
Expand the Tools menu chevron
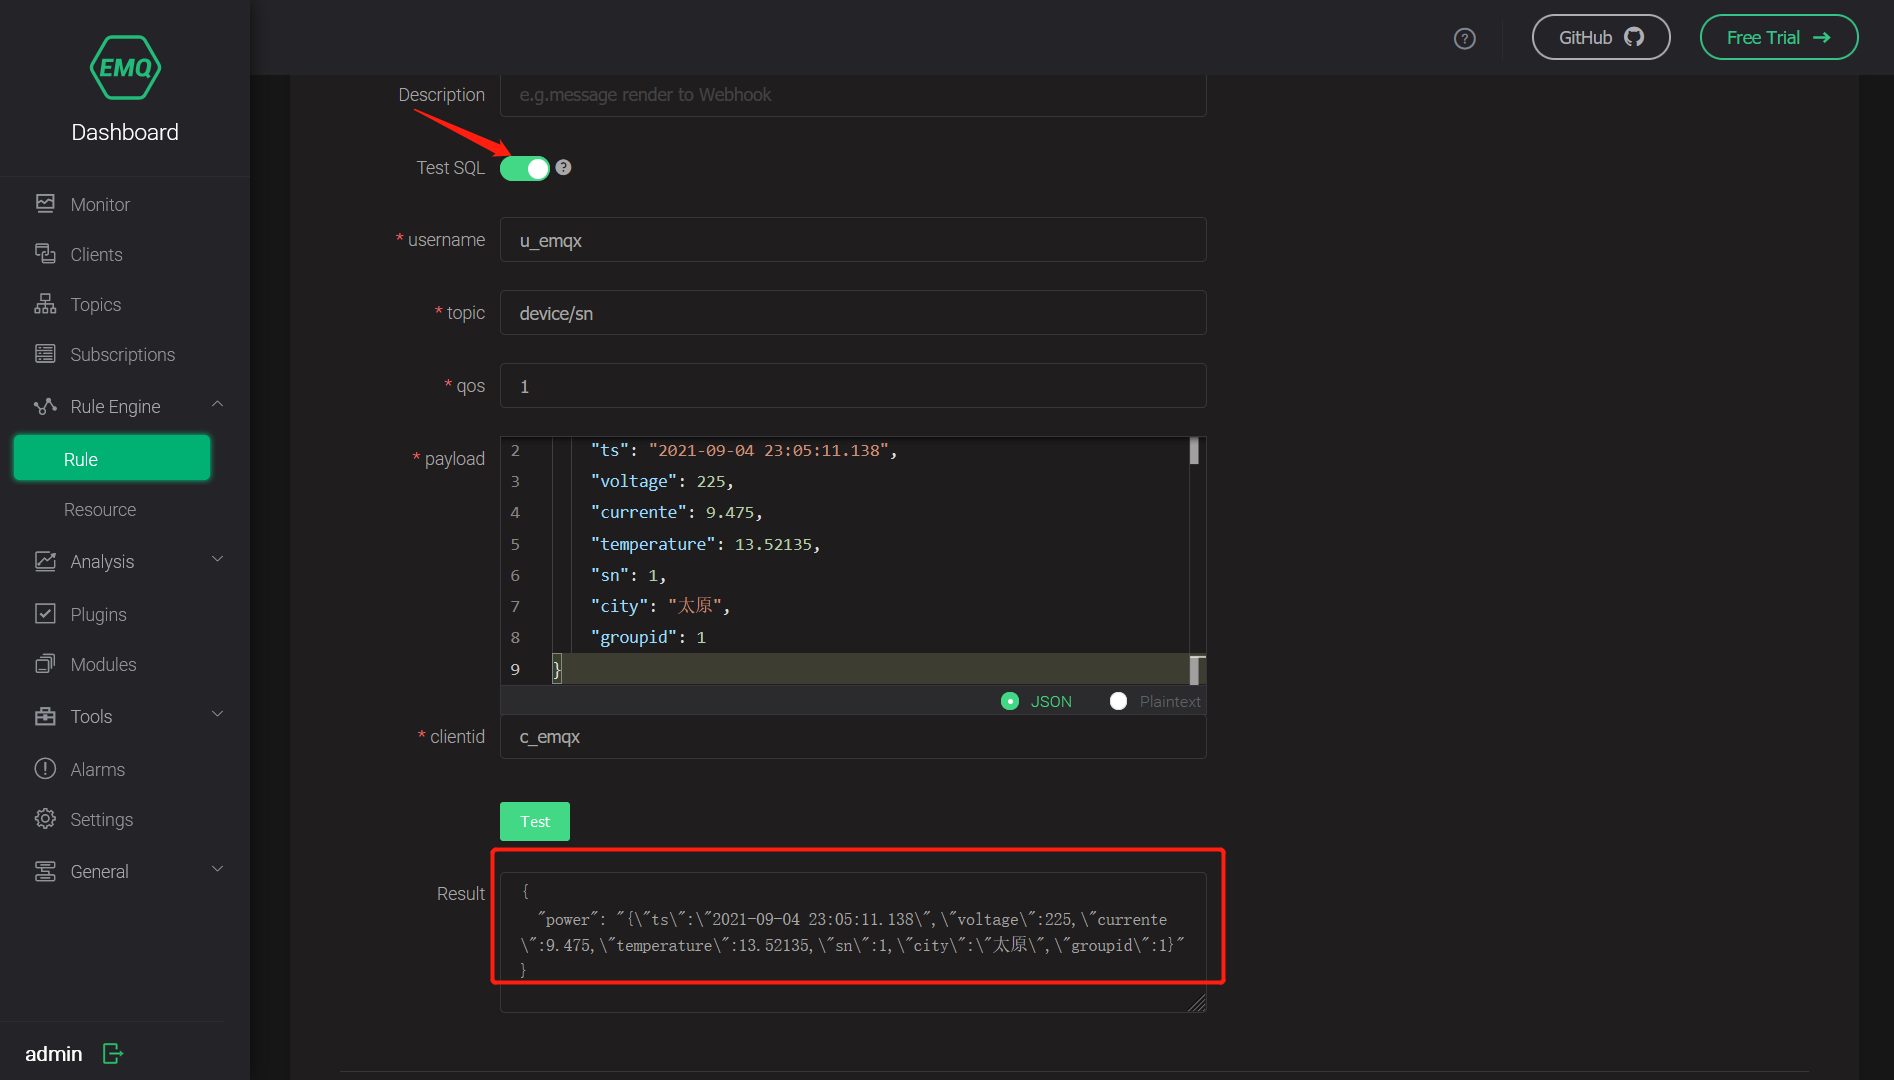(217, 714)
